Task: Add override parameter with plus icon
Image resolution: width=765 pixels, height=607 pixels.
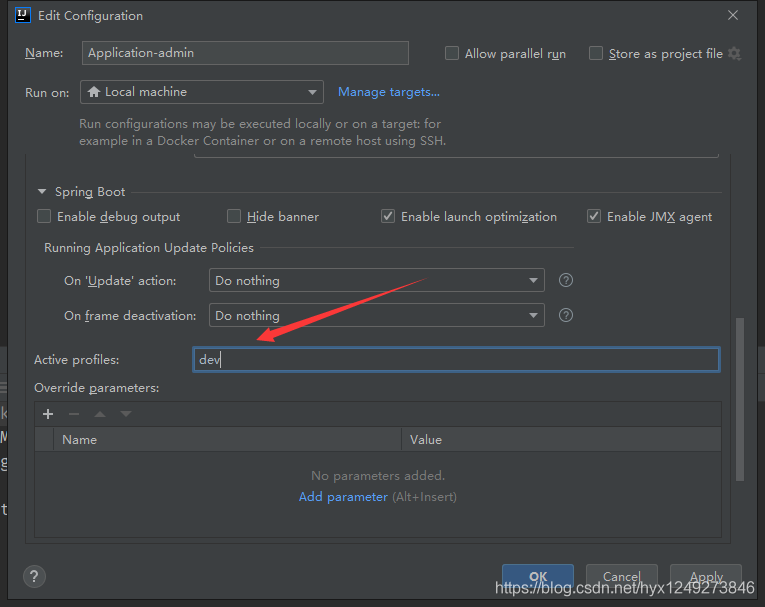Action: pyautogui.click(x=48, y=414)
